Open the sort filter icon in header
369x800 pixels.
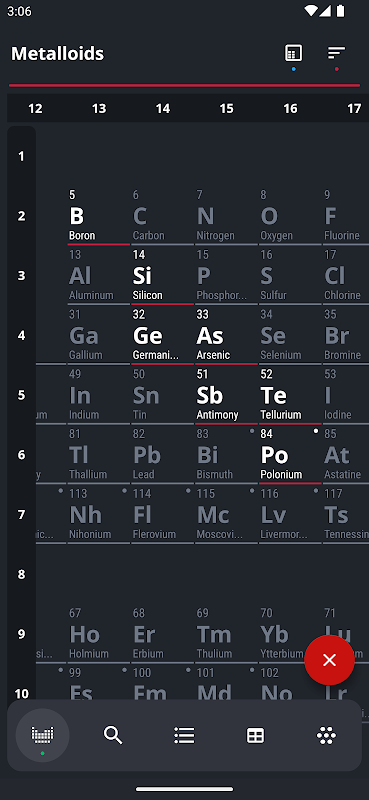click(336, 53)
